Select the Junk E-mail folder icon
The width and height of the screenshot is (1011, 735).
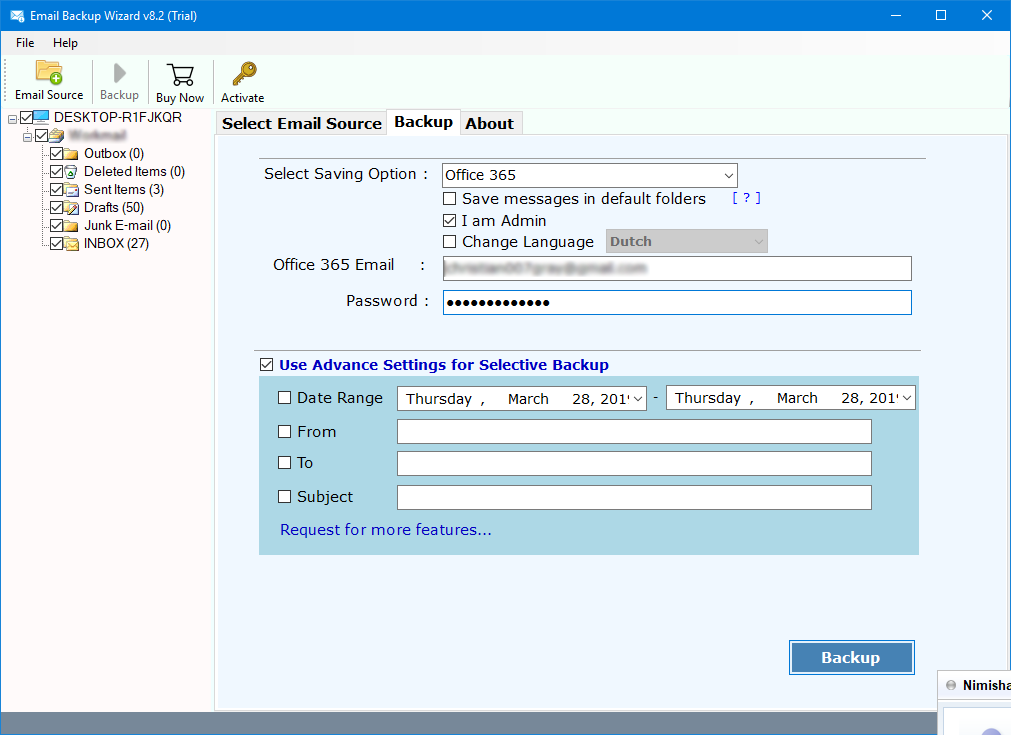pyautogui.click(x=71, y=226)
